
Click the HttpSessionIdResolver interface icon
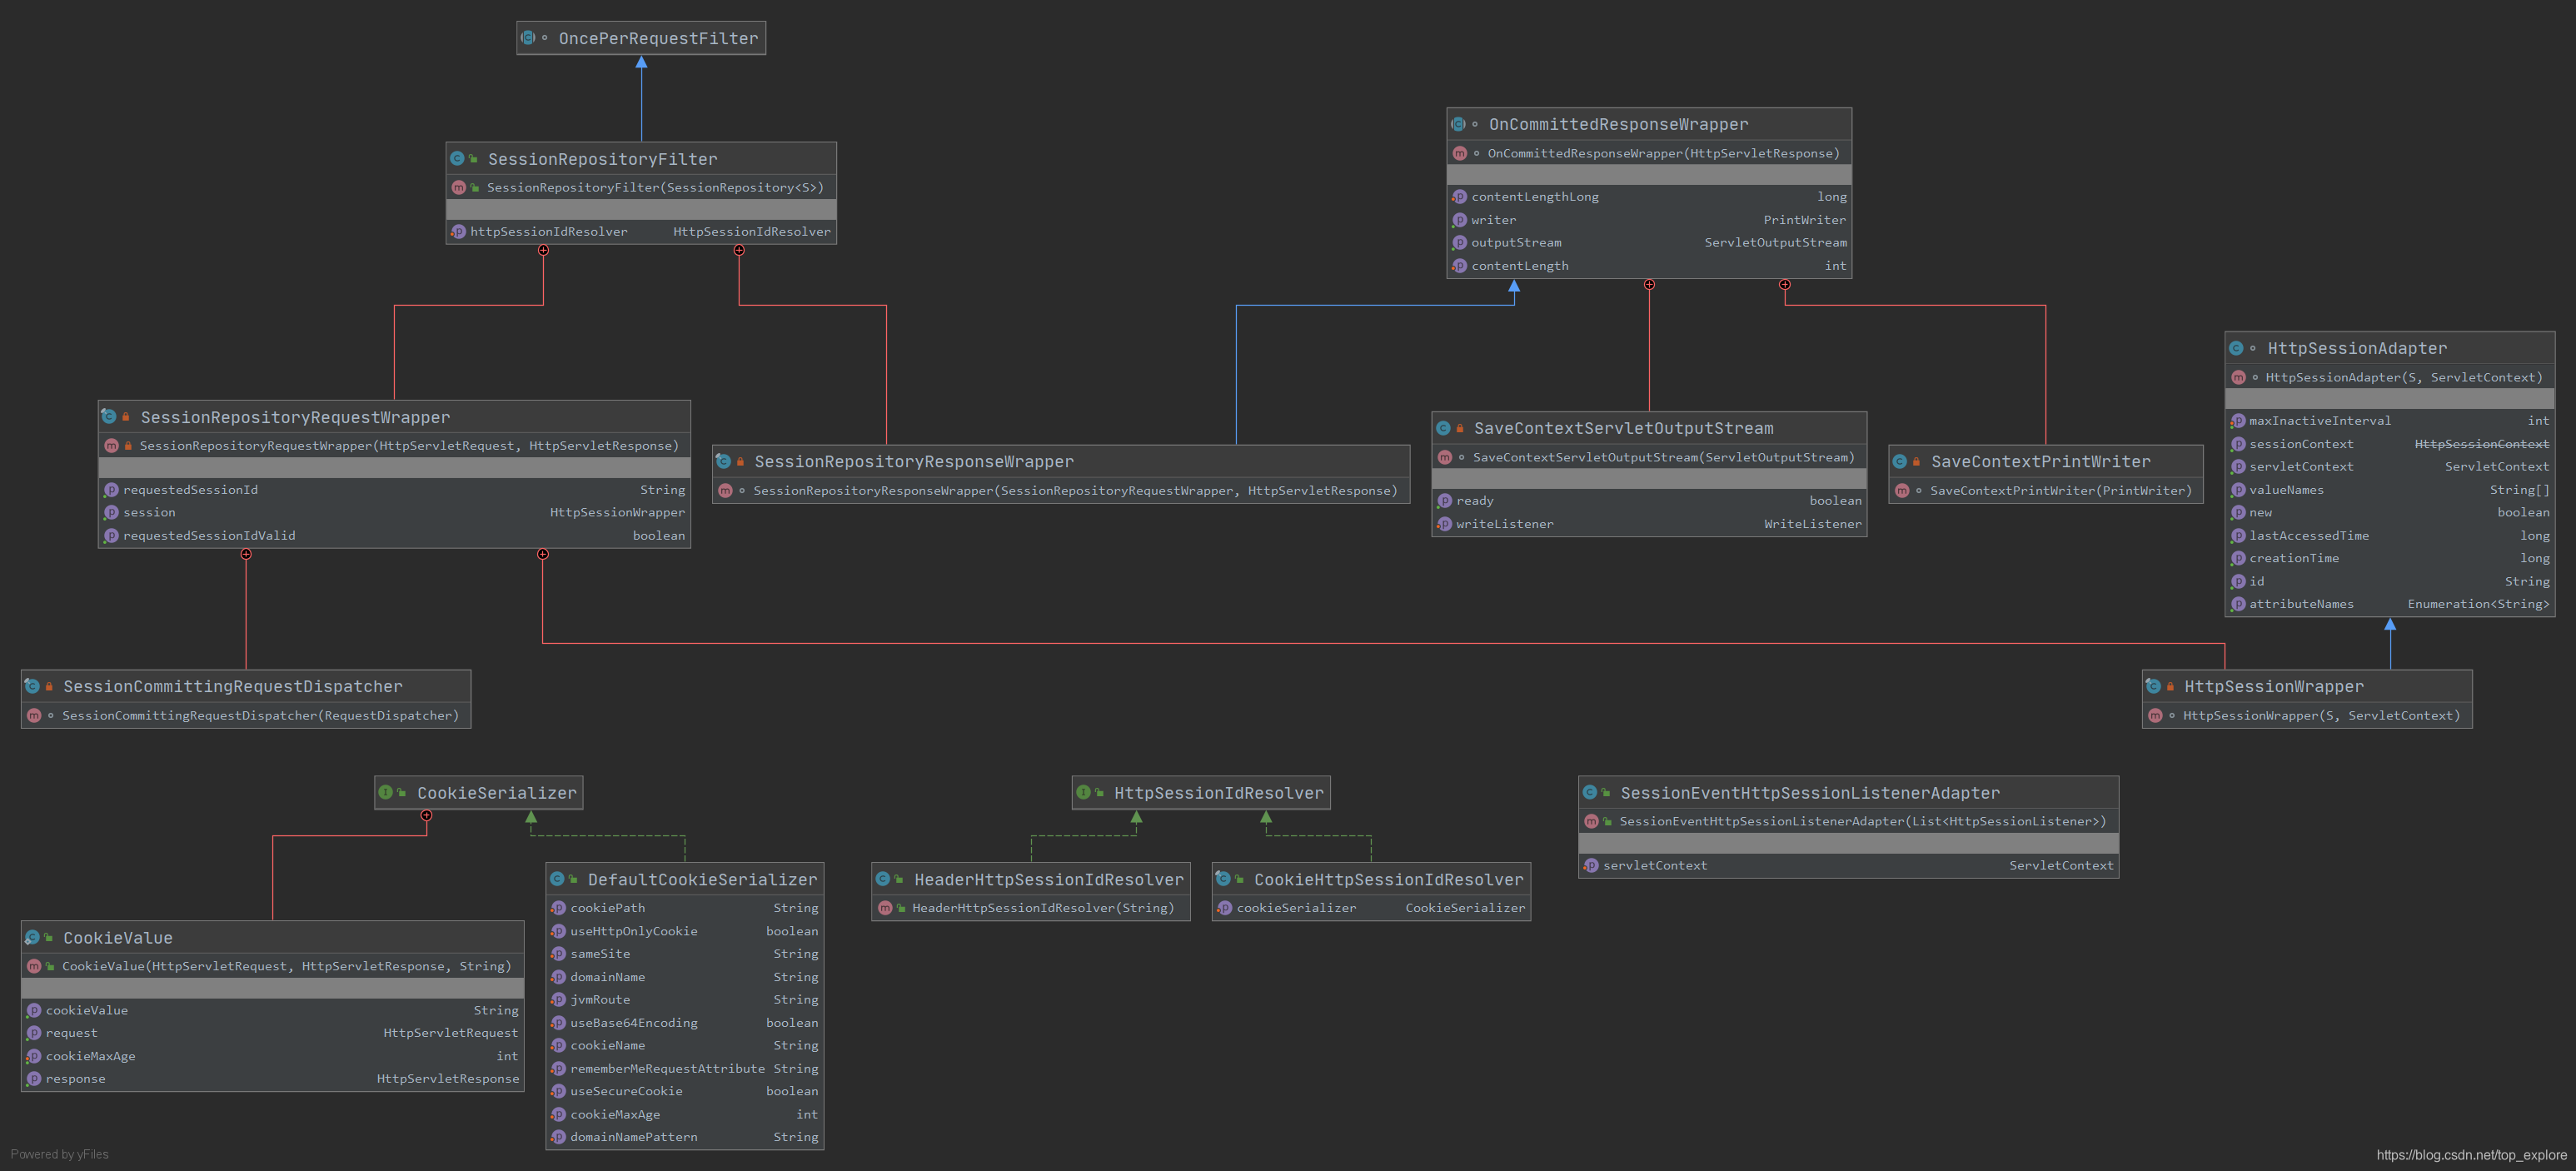[x=1083, y=793]
